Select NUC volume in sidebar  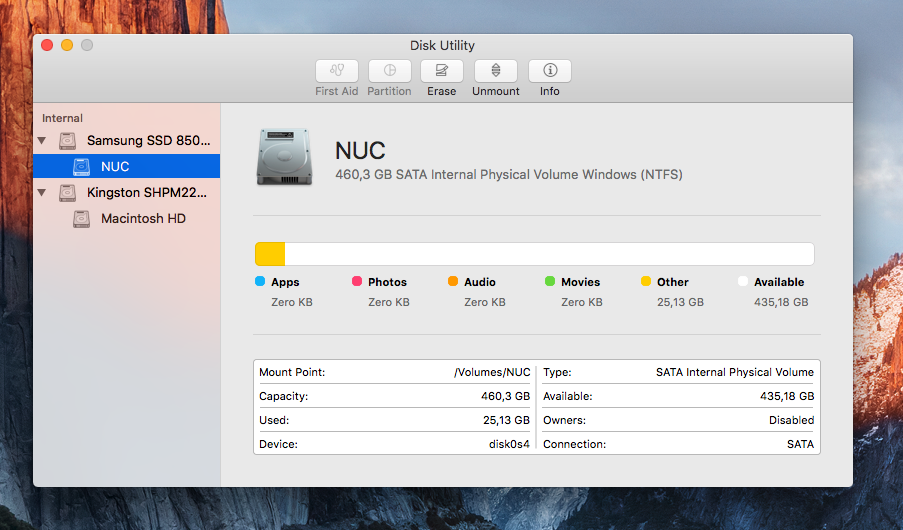(115, 167)
